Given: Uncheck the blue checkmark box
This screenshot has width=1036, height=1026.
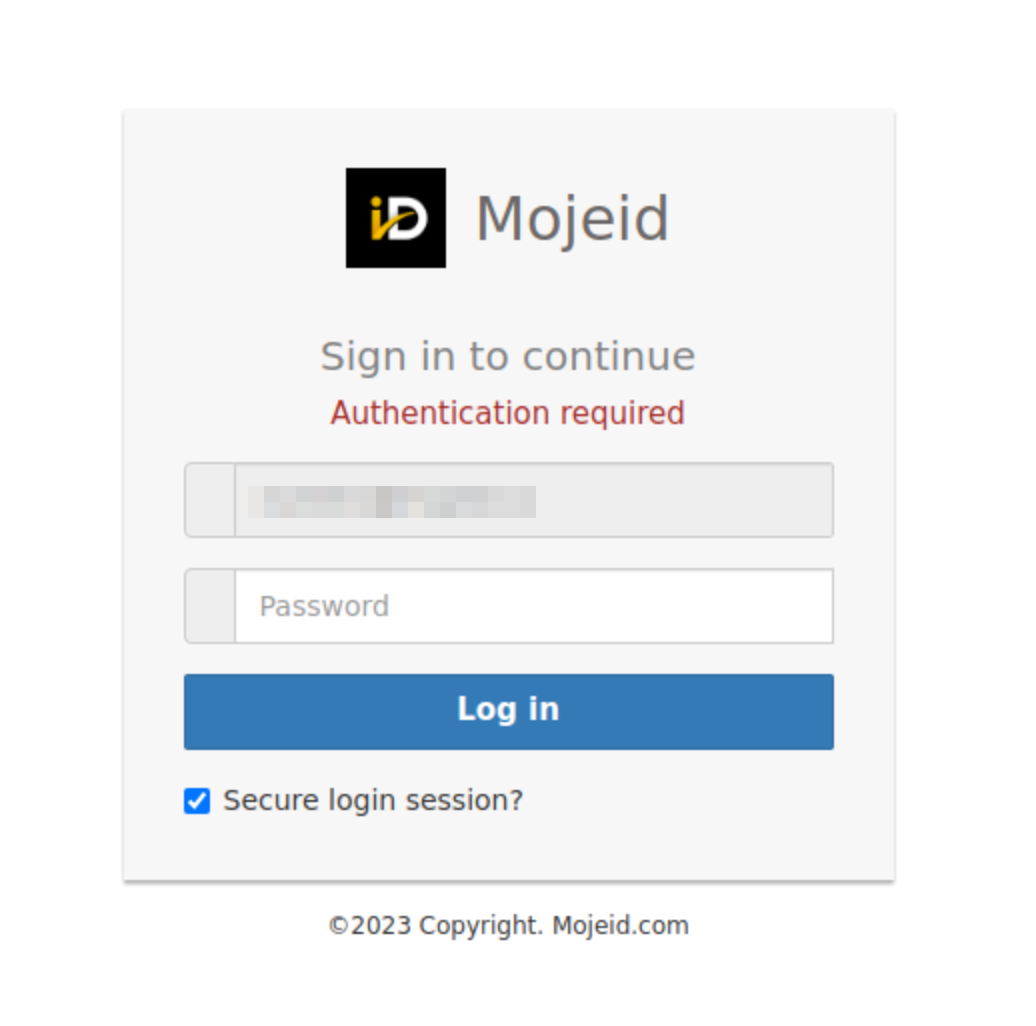Looking at the screenshot, I should [x=197, y=801].
